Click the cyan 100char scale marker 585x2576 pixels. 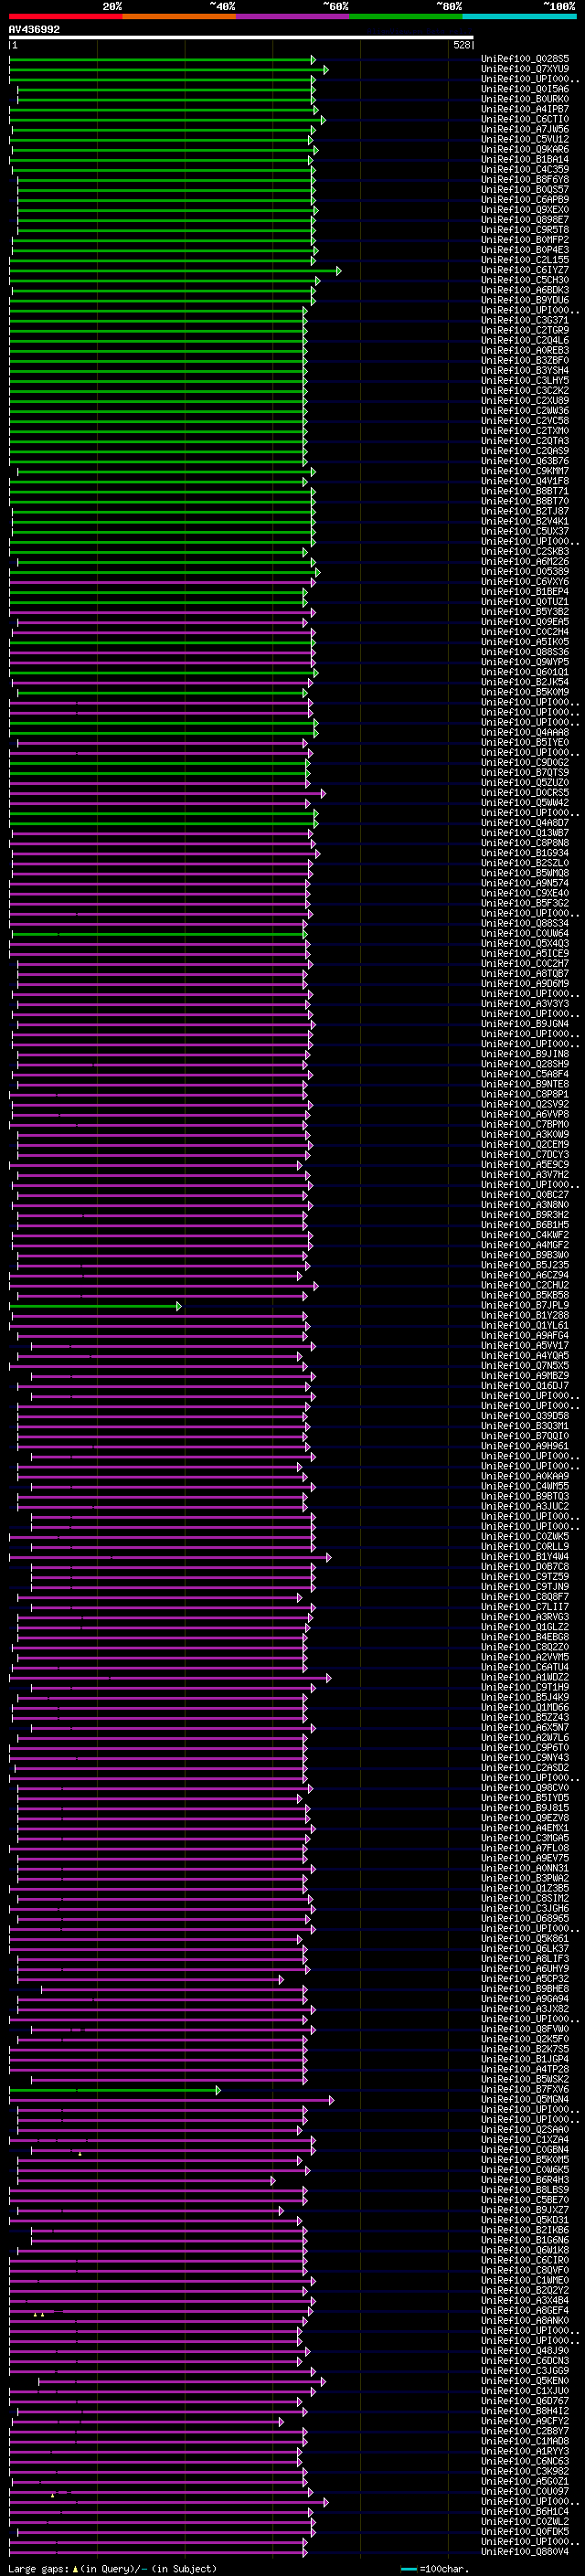point(408,2568)
